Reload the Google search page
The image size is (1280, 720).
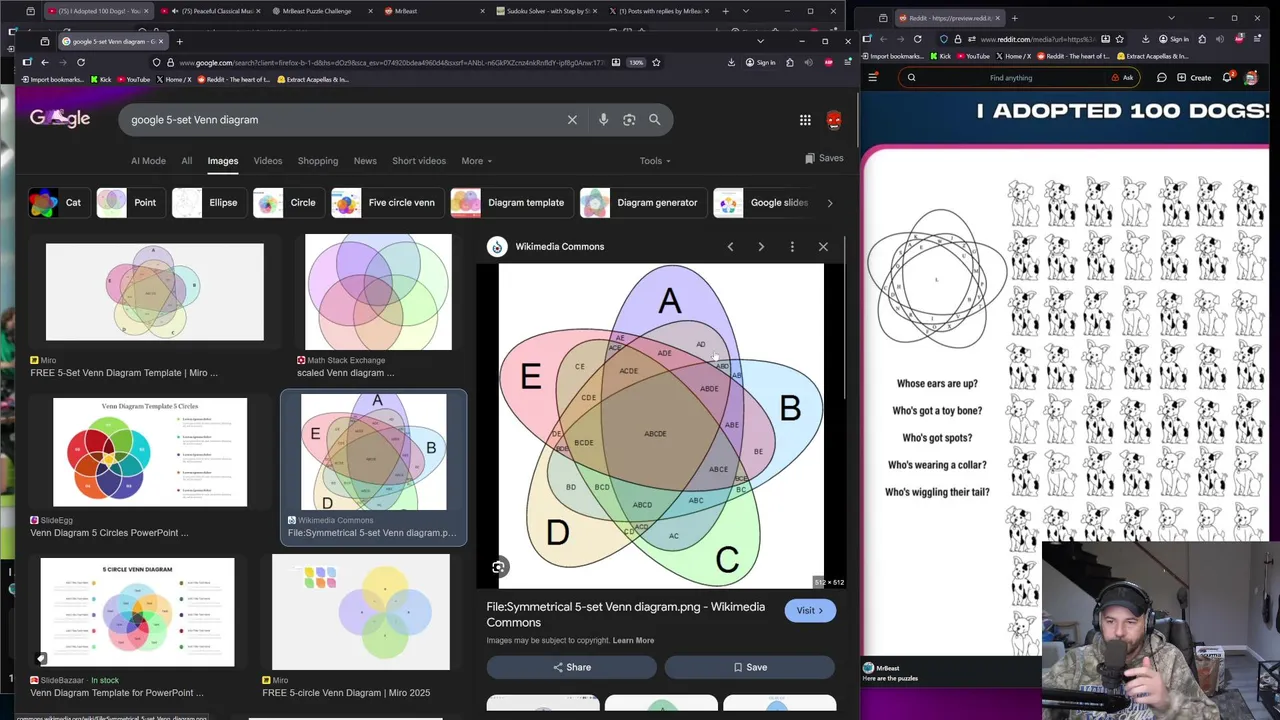81,62
